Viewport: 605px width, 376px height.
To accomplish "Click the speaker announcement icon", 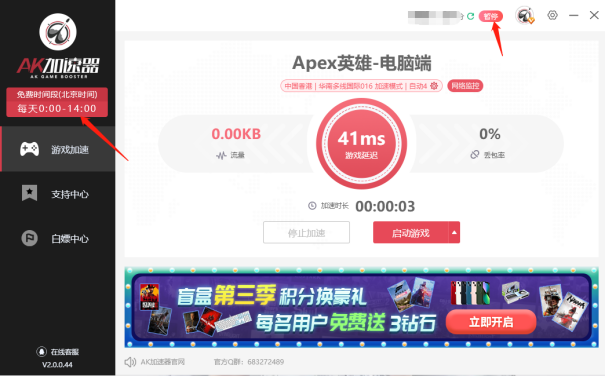I will pos(130,362).
